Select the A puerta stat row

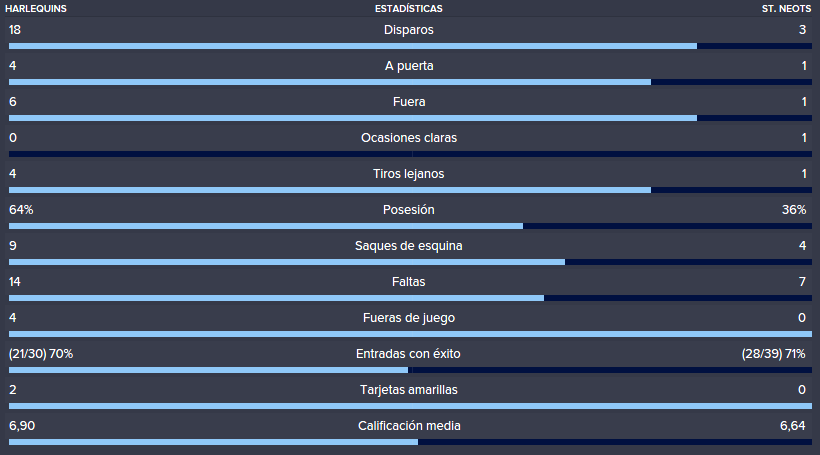pyautogui.click(x=410, y=70)
